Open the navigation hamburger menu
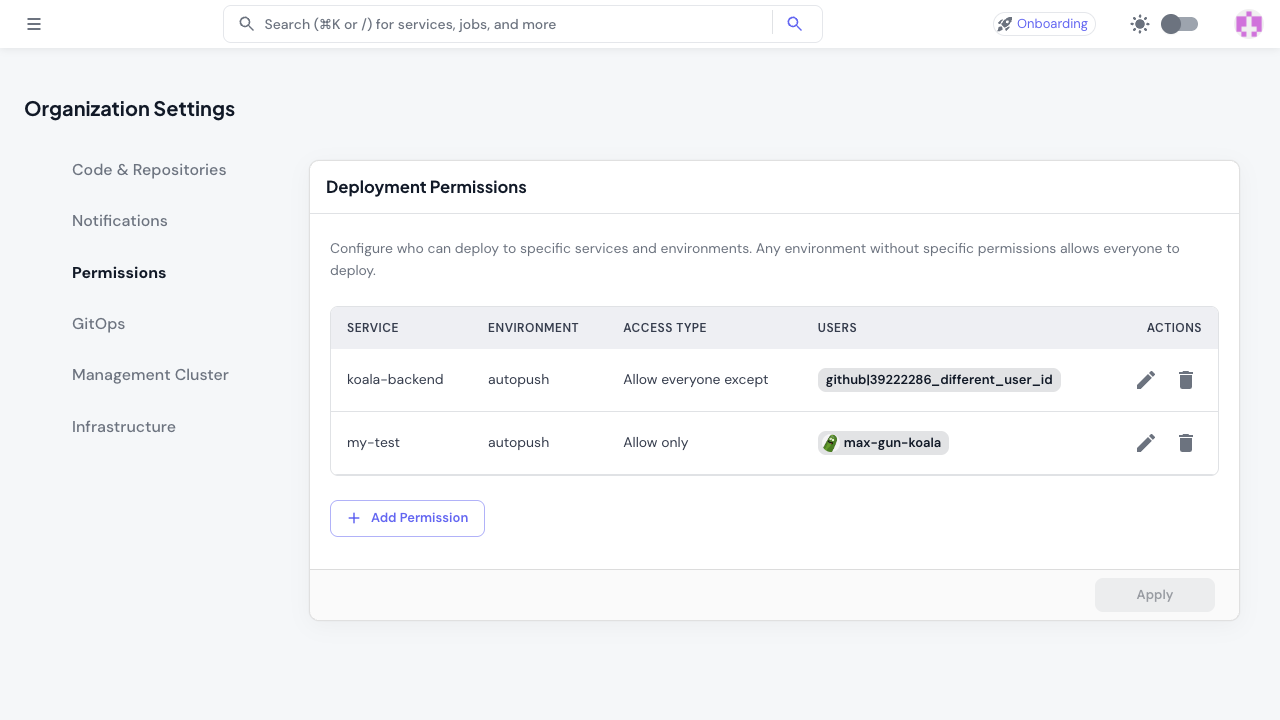The image size is (1280, 720). click(x=34, y=24)
